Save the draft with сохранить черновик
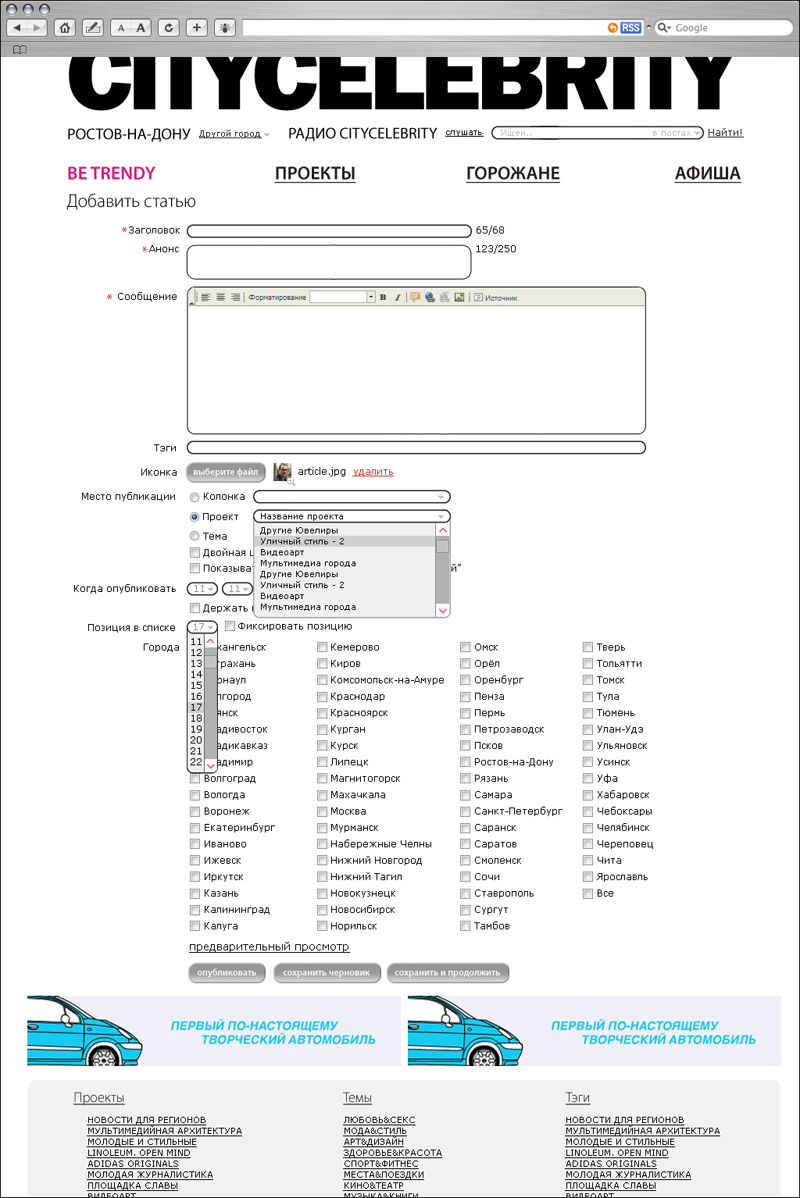 pos(326,973)
